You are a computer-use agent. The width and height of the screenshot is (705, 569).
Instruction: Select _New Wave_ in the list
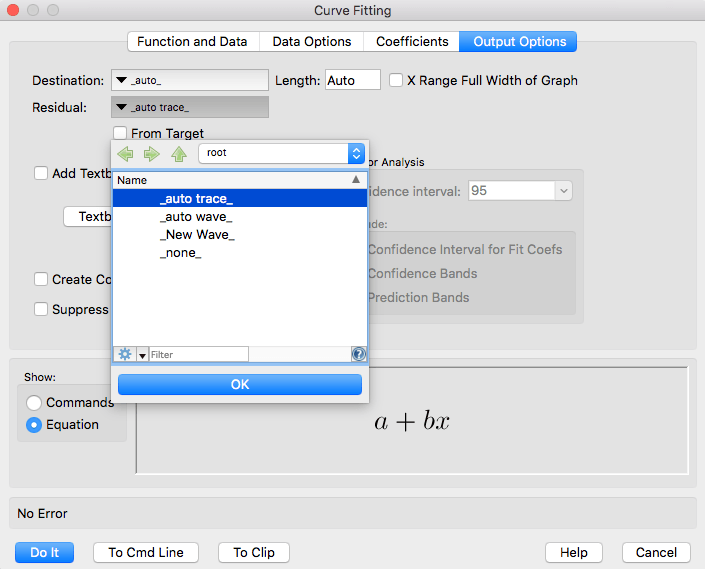point(197,235)
